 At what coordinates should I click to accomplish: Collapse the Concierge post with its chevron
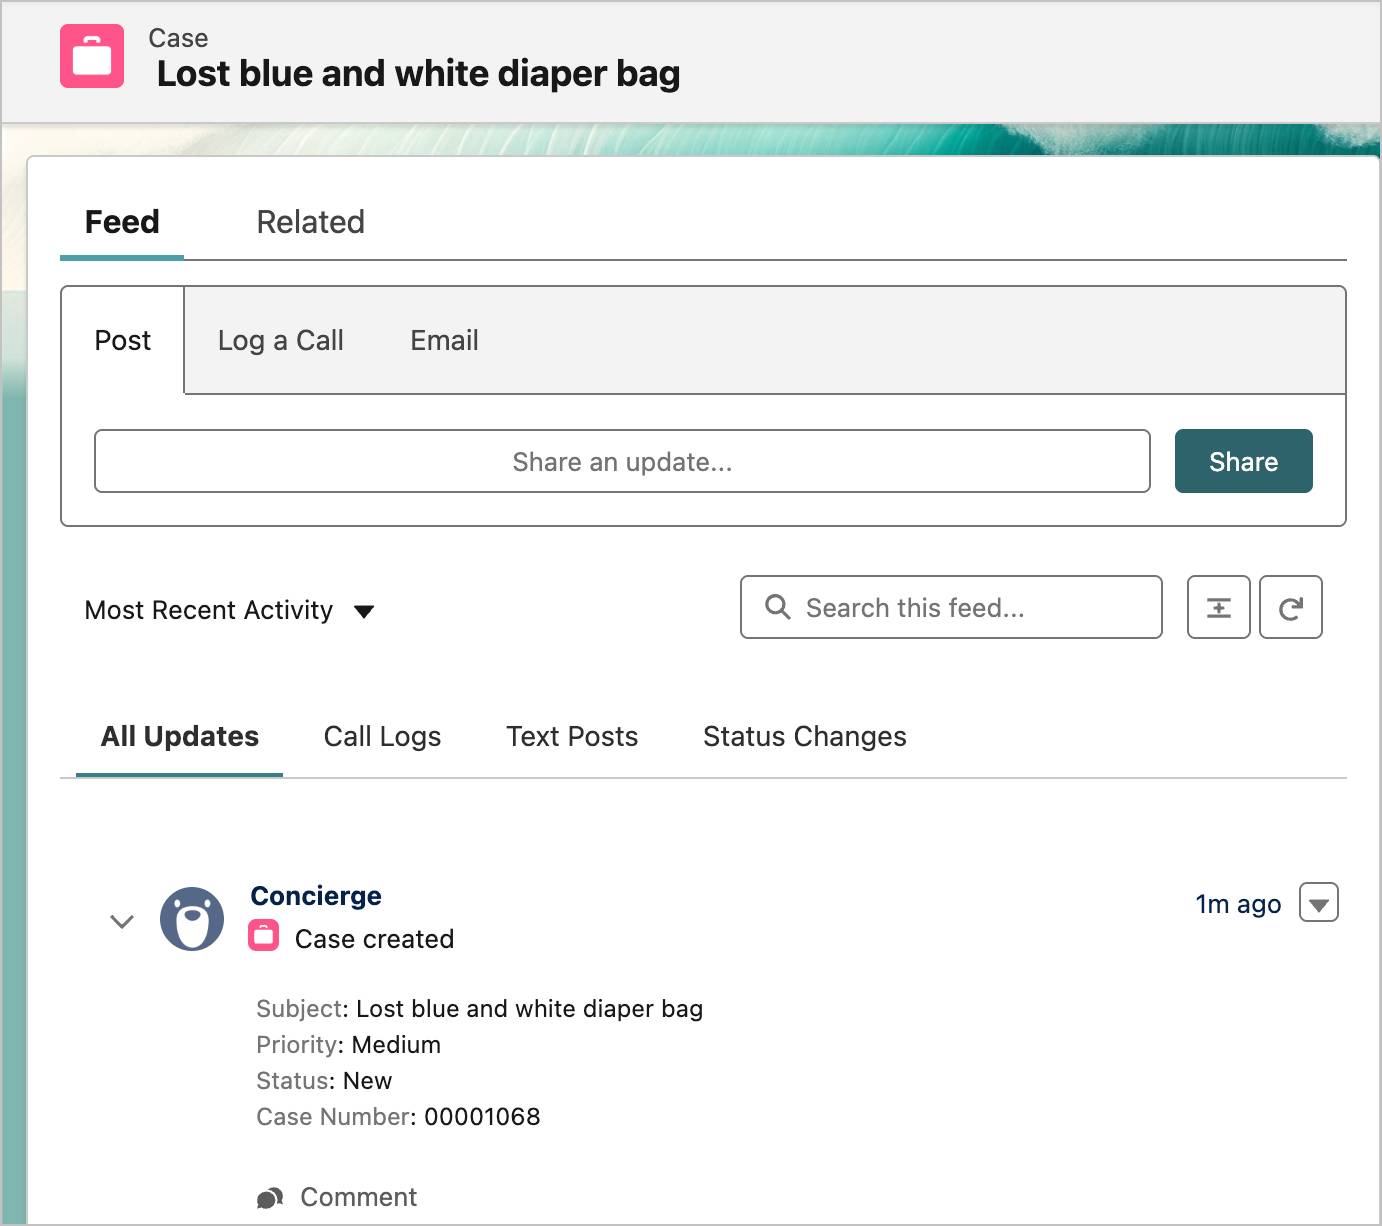[122, 921]
